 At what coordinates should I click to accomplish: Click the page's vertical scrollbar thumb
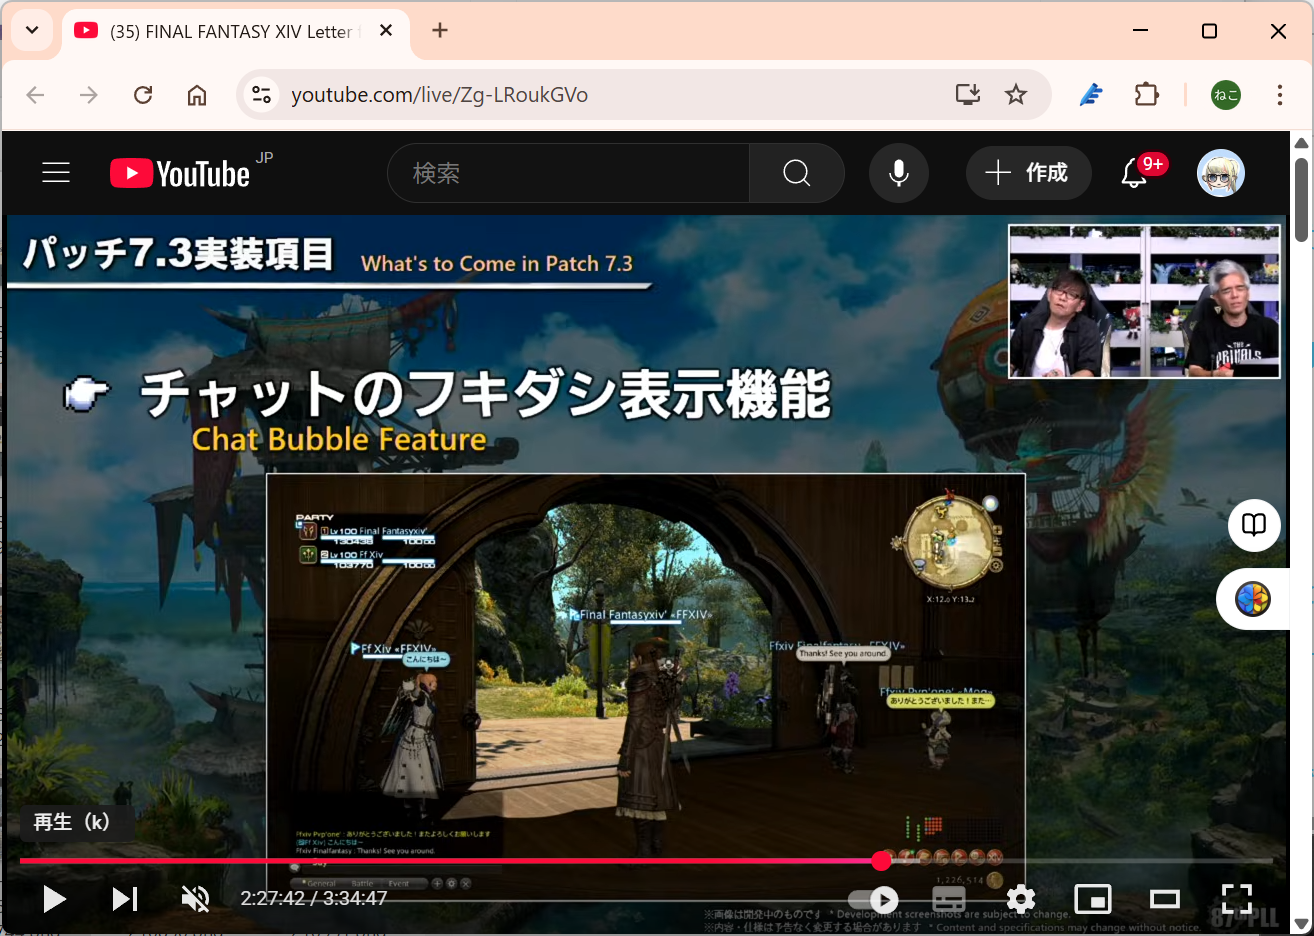coord(1301,199)
